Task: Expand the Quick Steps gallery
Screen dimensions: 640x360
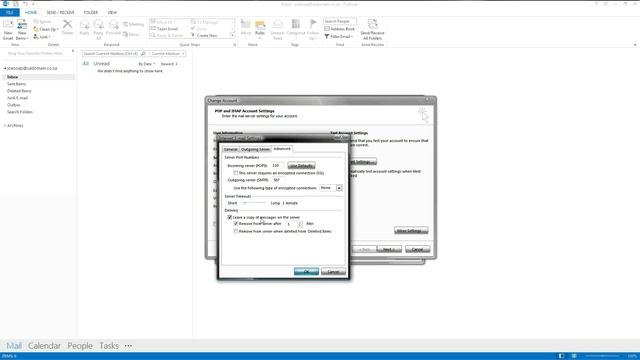Action: (x=233, y=36)
